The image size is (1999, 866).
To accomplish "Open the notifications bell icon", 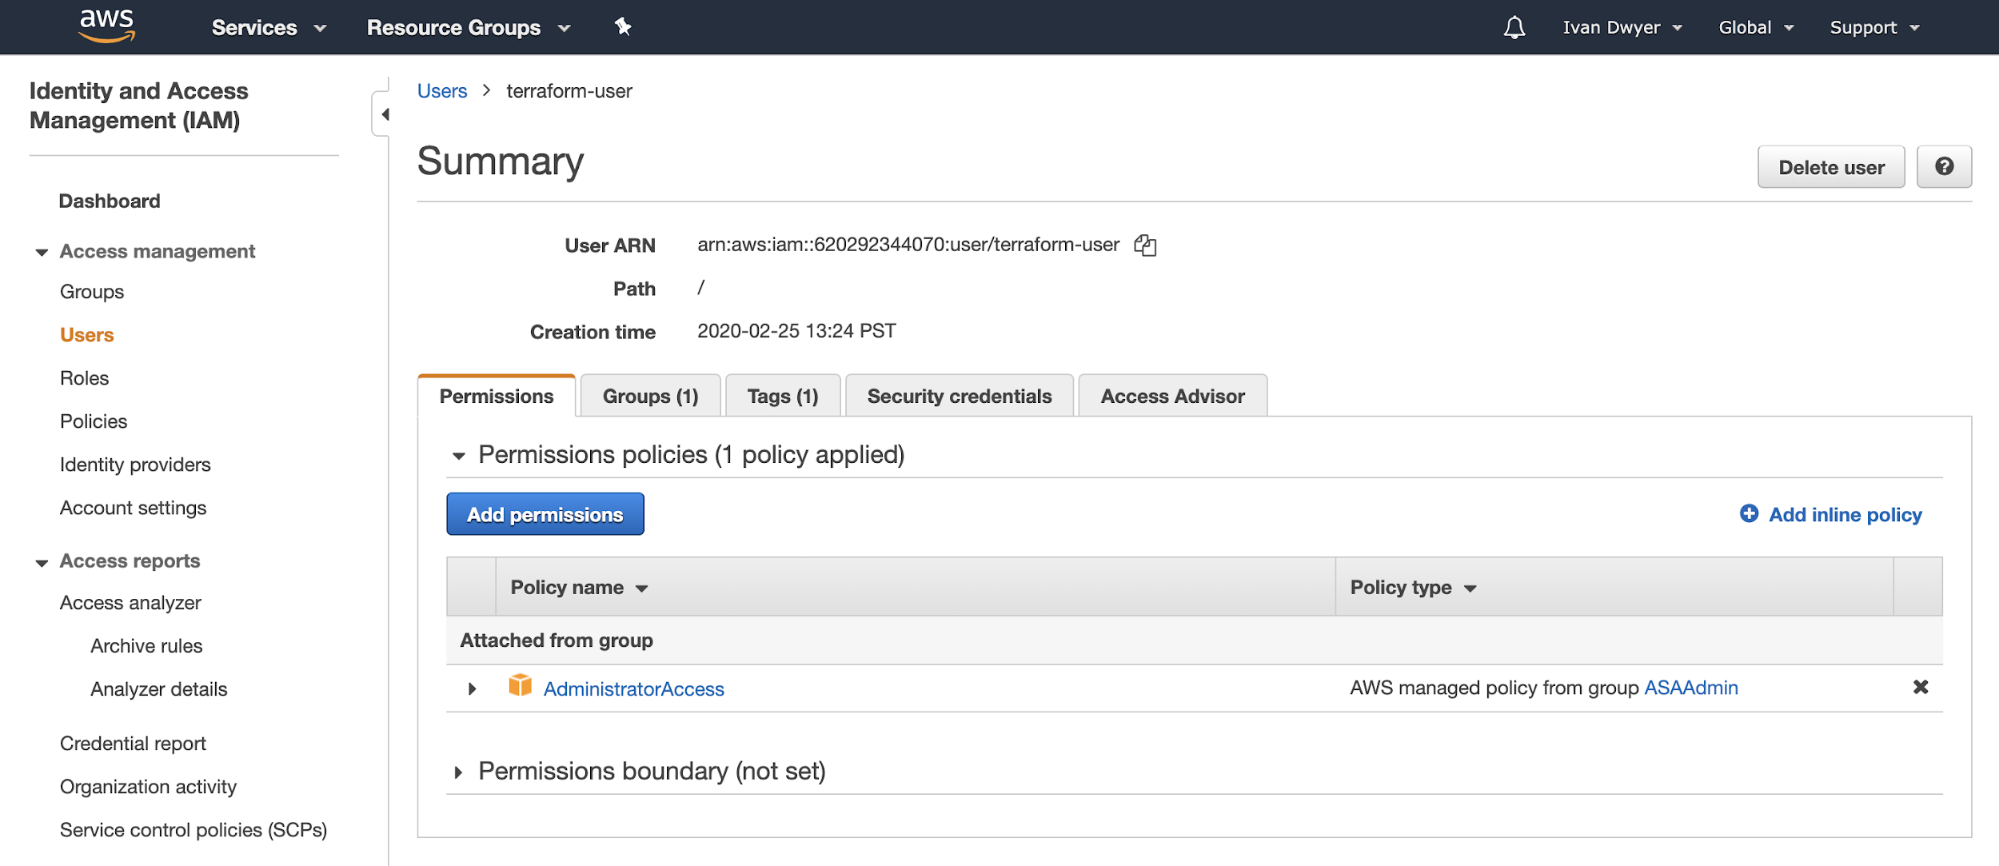I will click(x=1514, y=27).
